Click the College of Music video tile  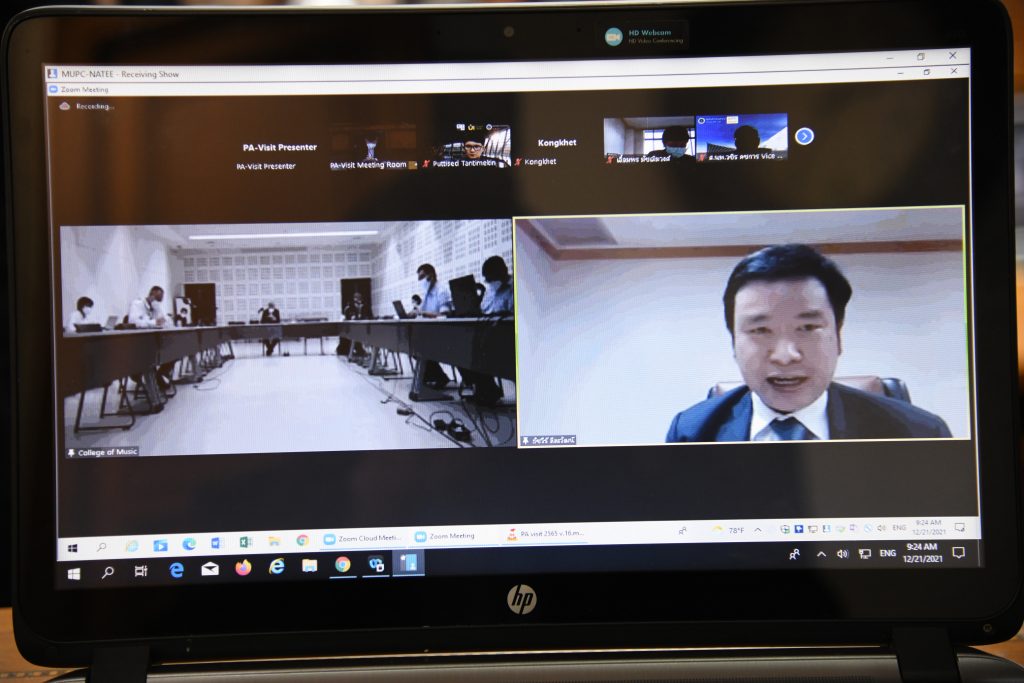pos(288,333)
